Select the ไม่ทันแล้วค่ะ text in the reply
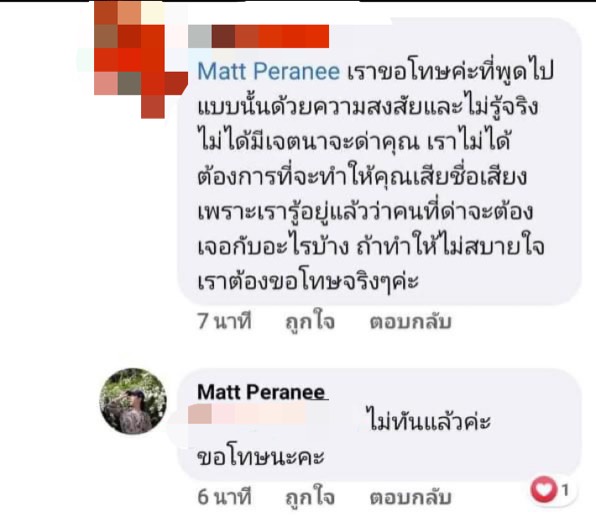Screen dimensions: 596x523 point(430,421)
